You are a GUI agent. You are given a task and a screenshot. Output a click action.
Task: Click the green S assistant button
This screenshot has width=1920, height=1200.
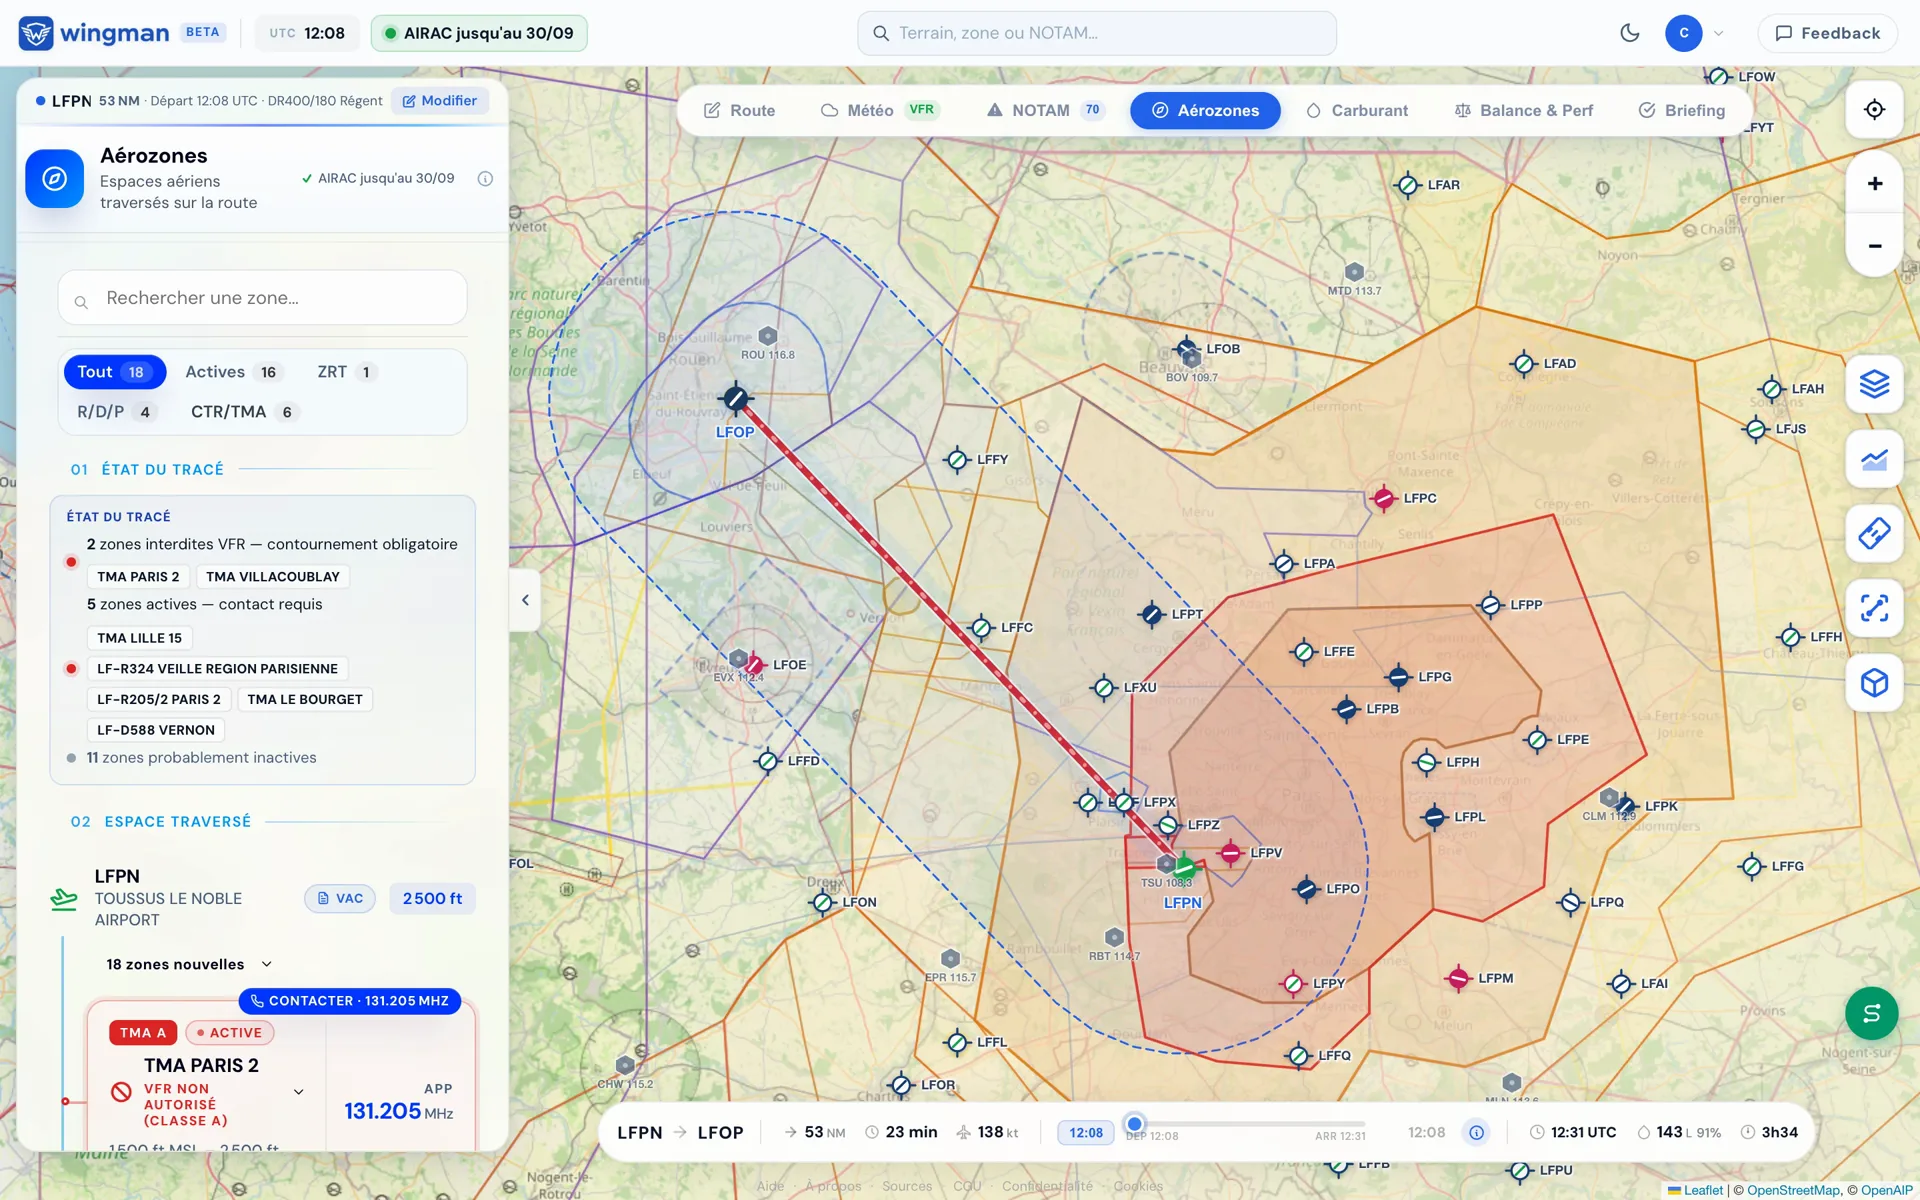point(1871,1013)
